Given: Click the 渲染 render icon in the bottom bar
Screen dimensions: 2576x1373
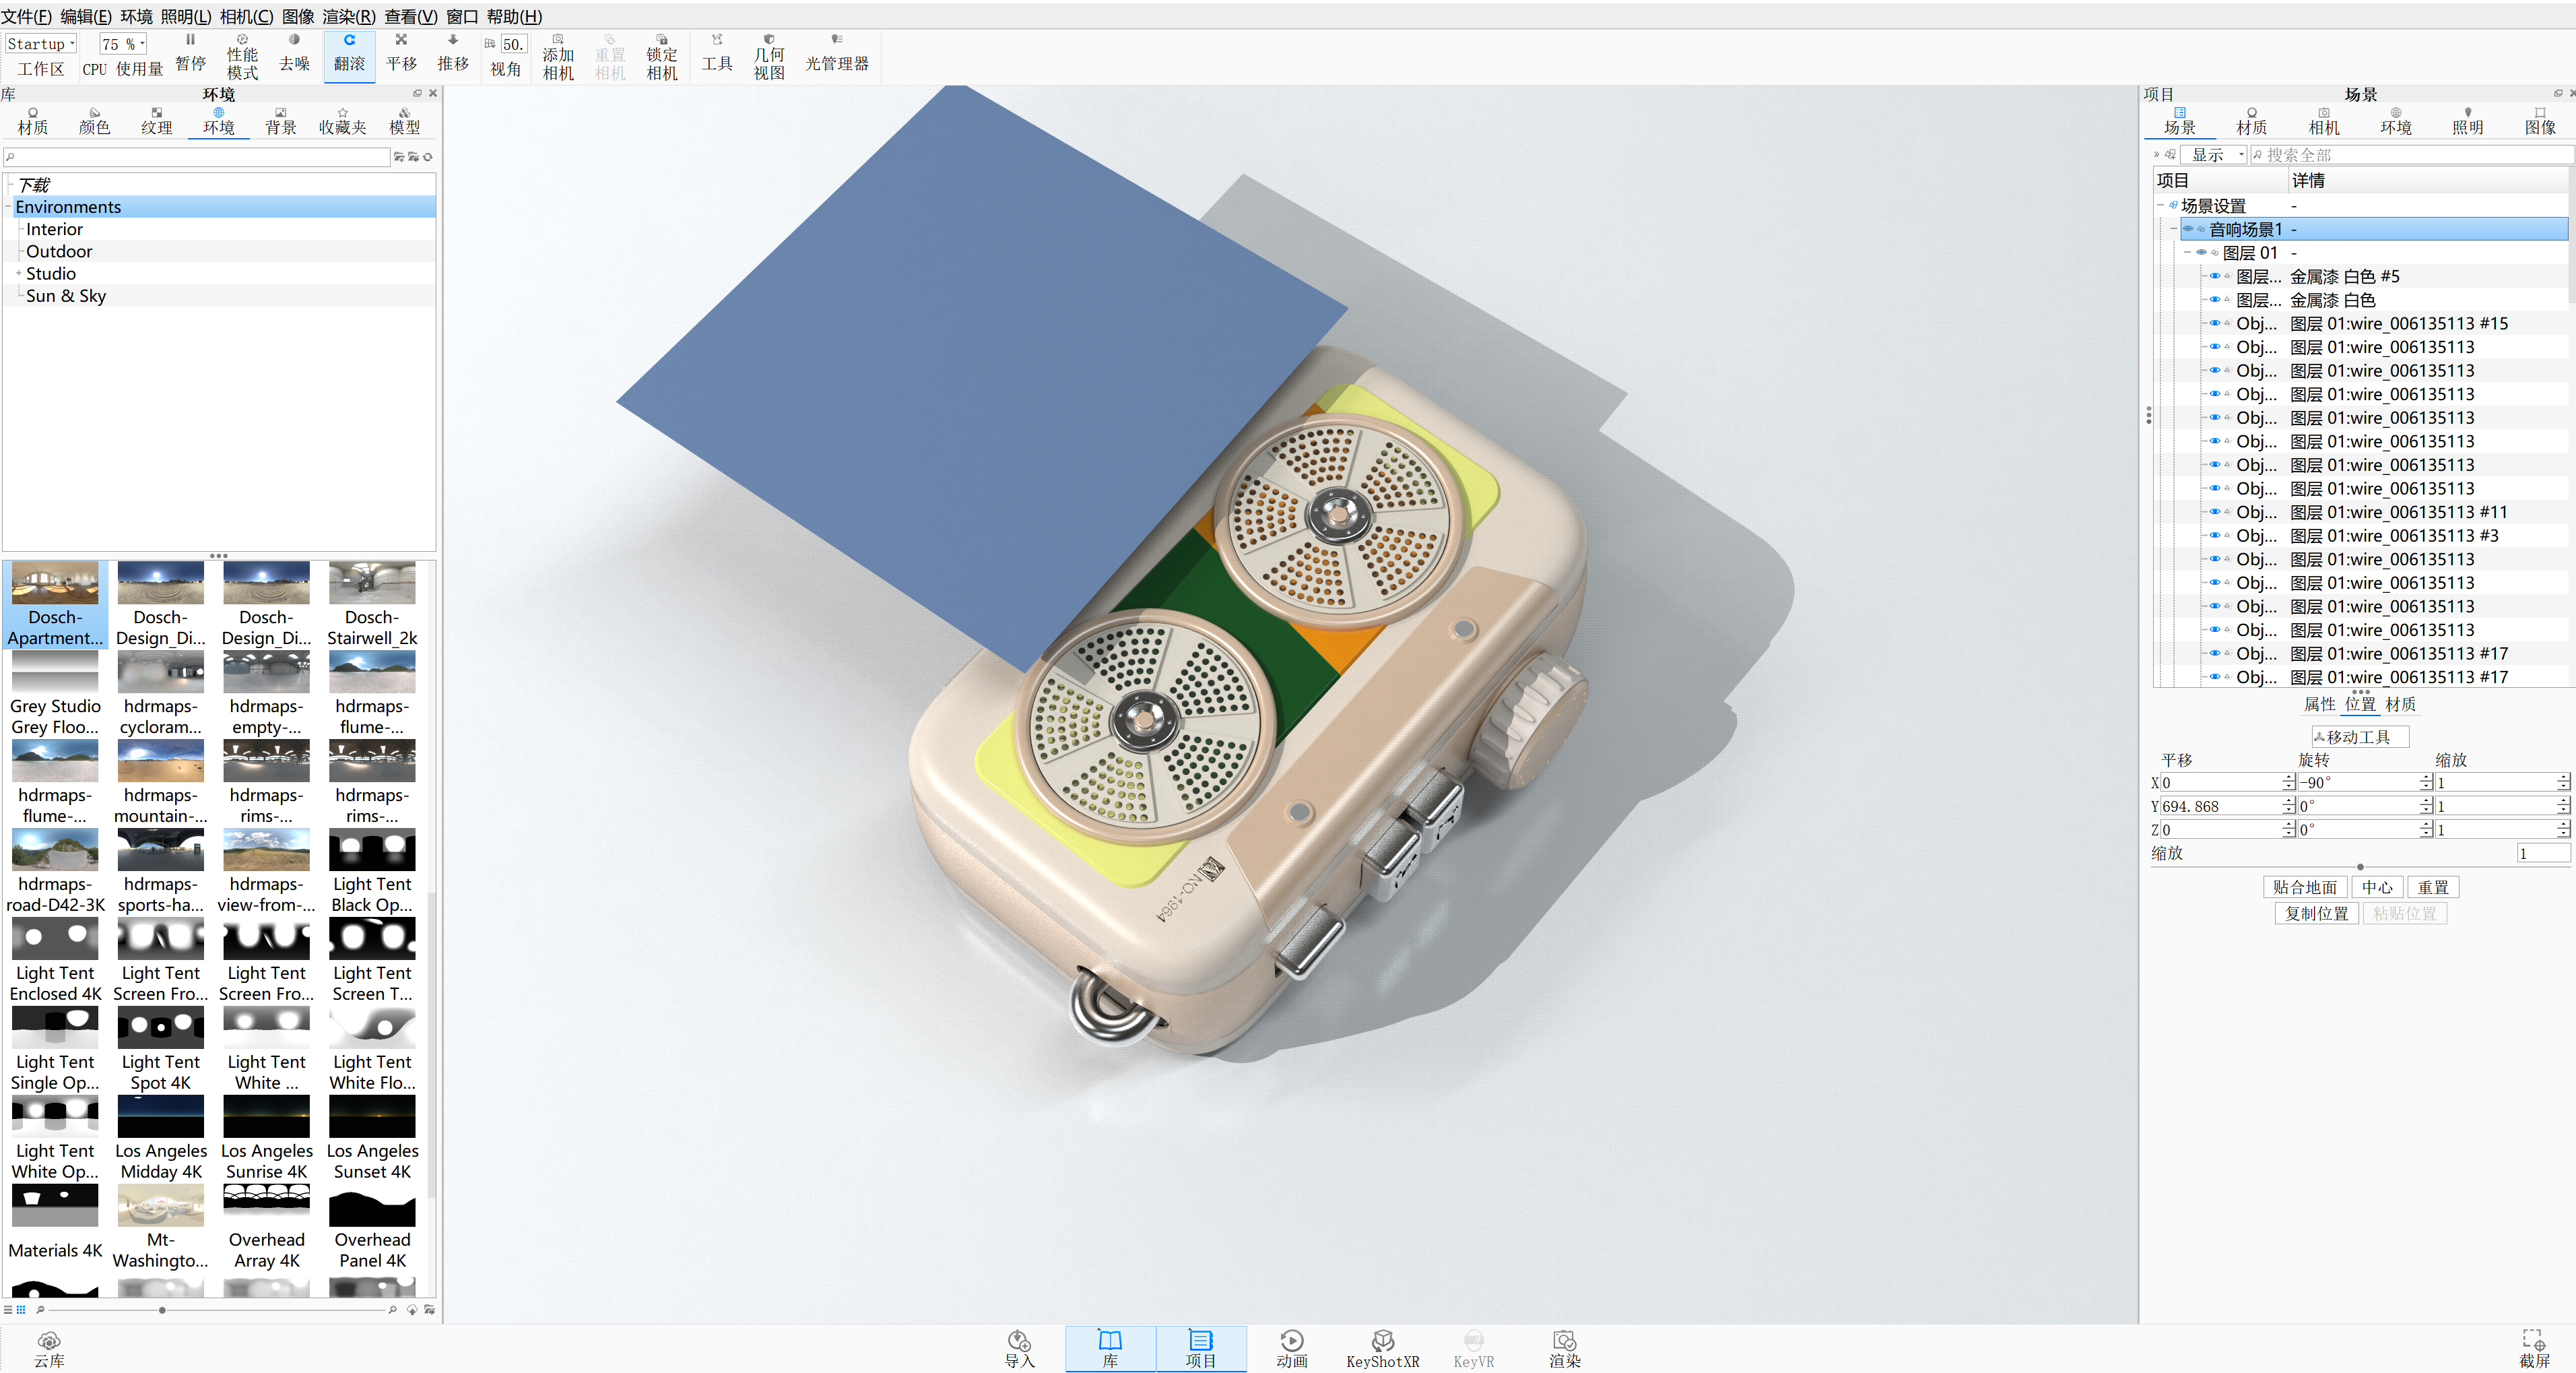Looking at the screenshot, I should tap(1564, 1348).
